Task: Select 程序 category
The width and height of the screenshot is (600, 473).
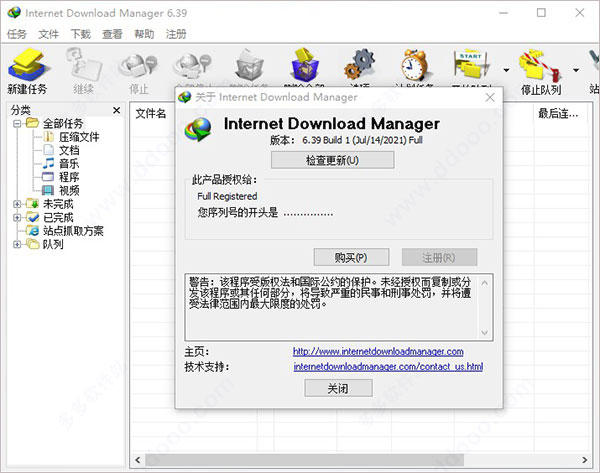Action: click(69, 177)
